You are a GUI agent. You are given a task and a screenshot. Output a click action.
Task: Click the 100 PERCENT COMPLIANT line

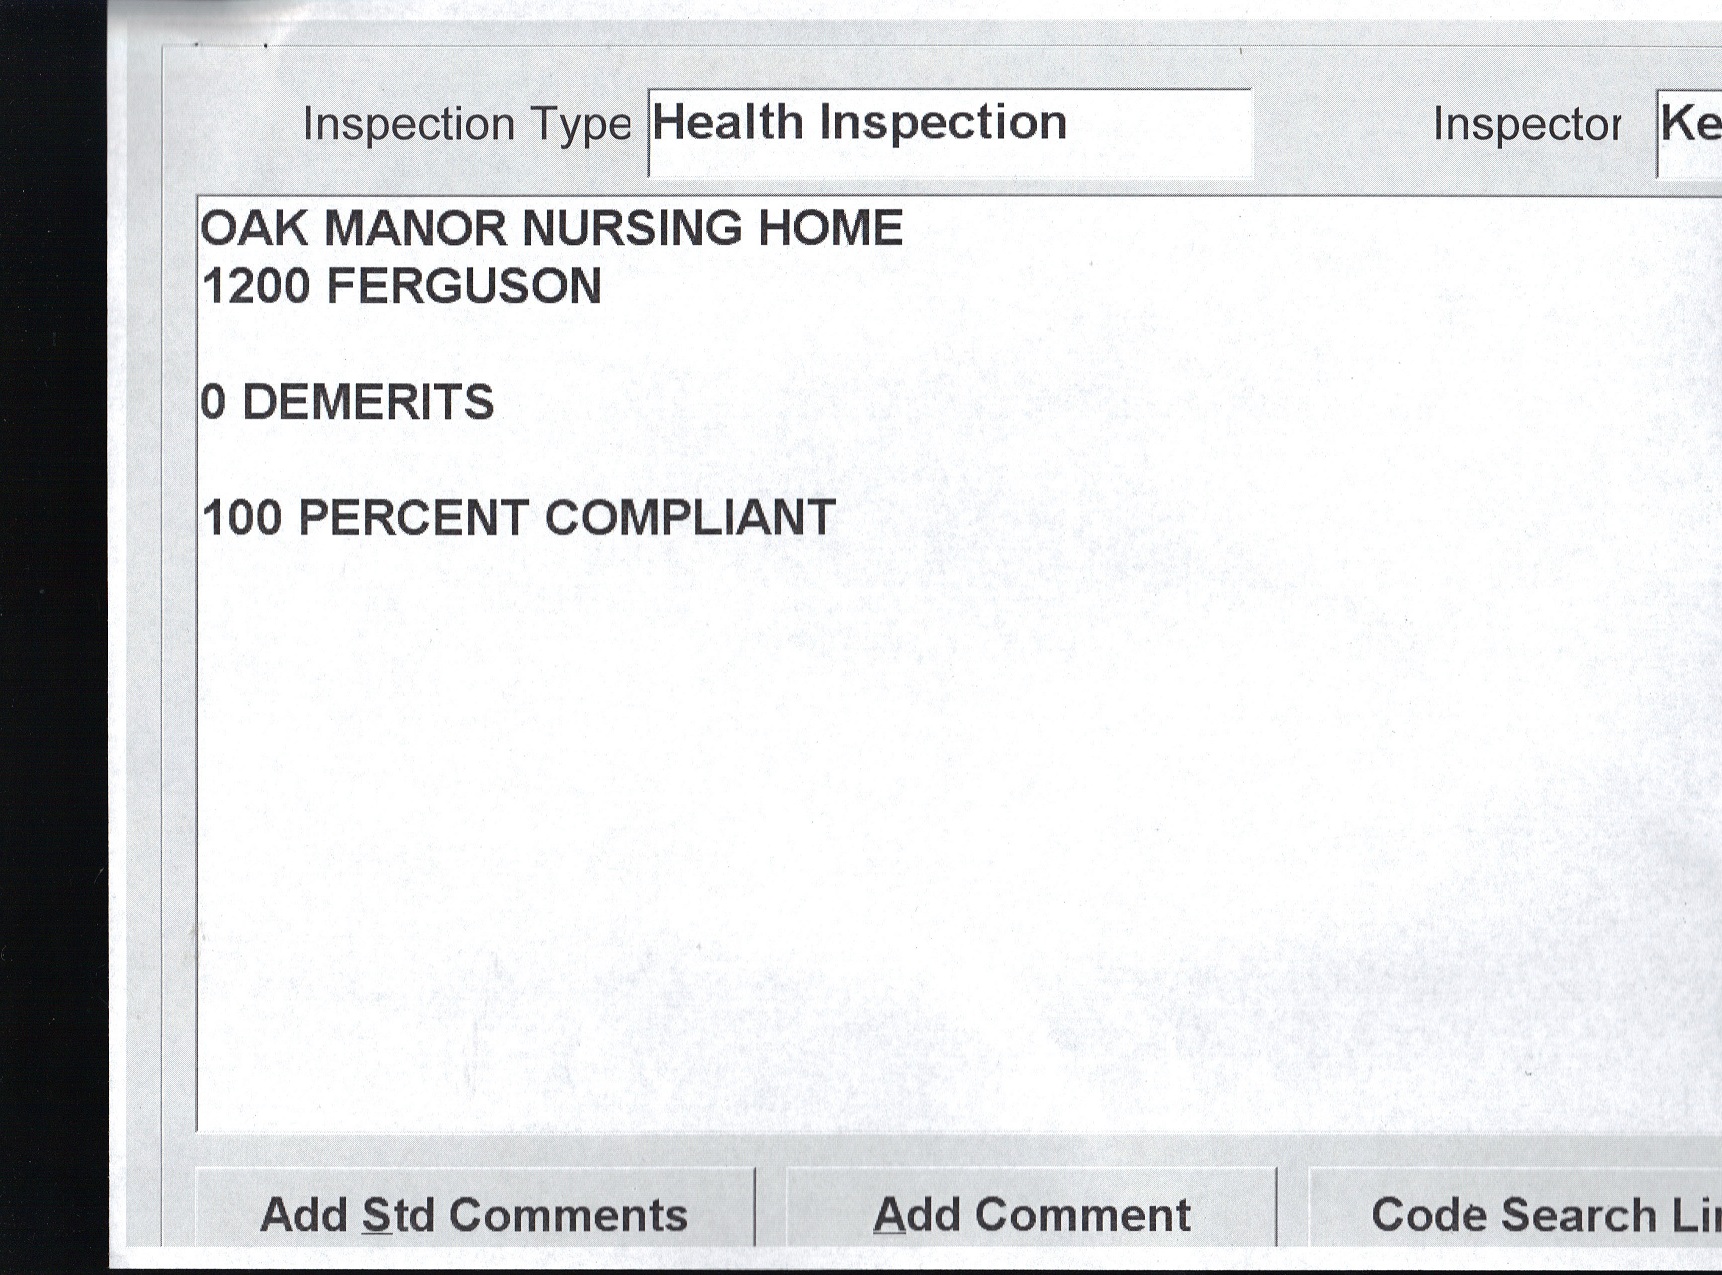(x=518, y=518)
